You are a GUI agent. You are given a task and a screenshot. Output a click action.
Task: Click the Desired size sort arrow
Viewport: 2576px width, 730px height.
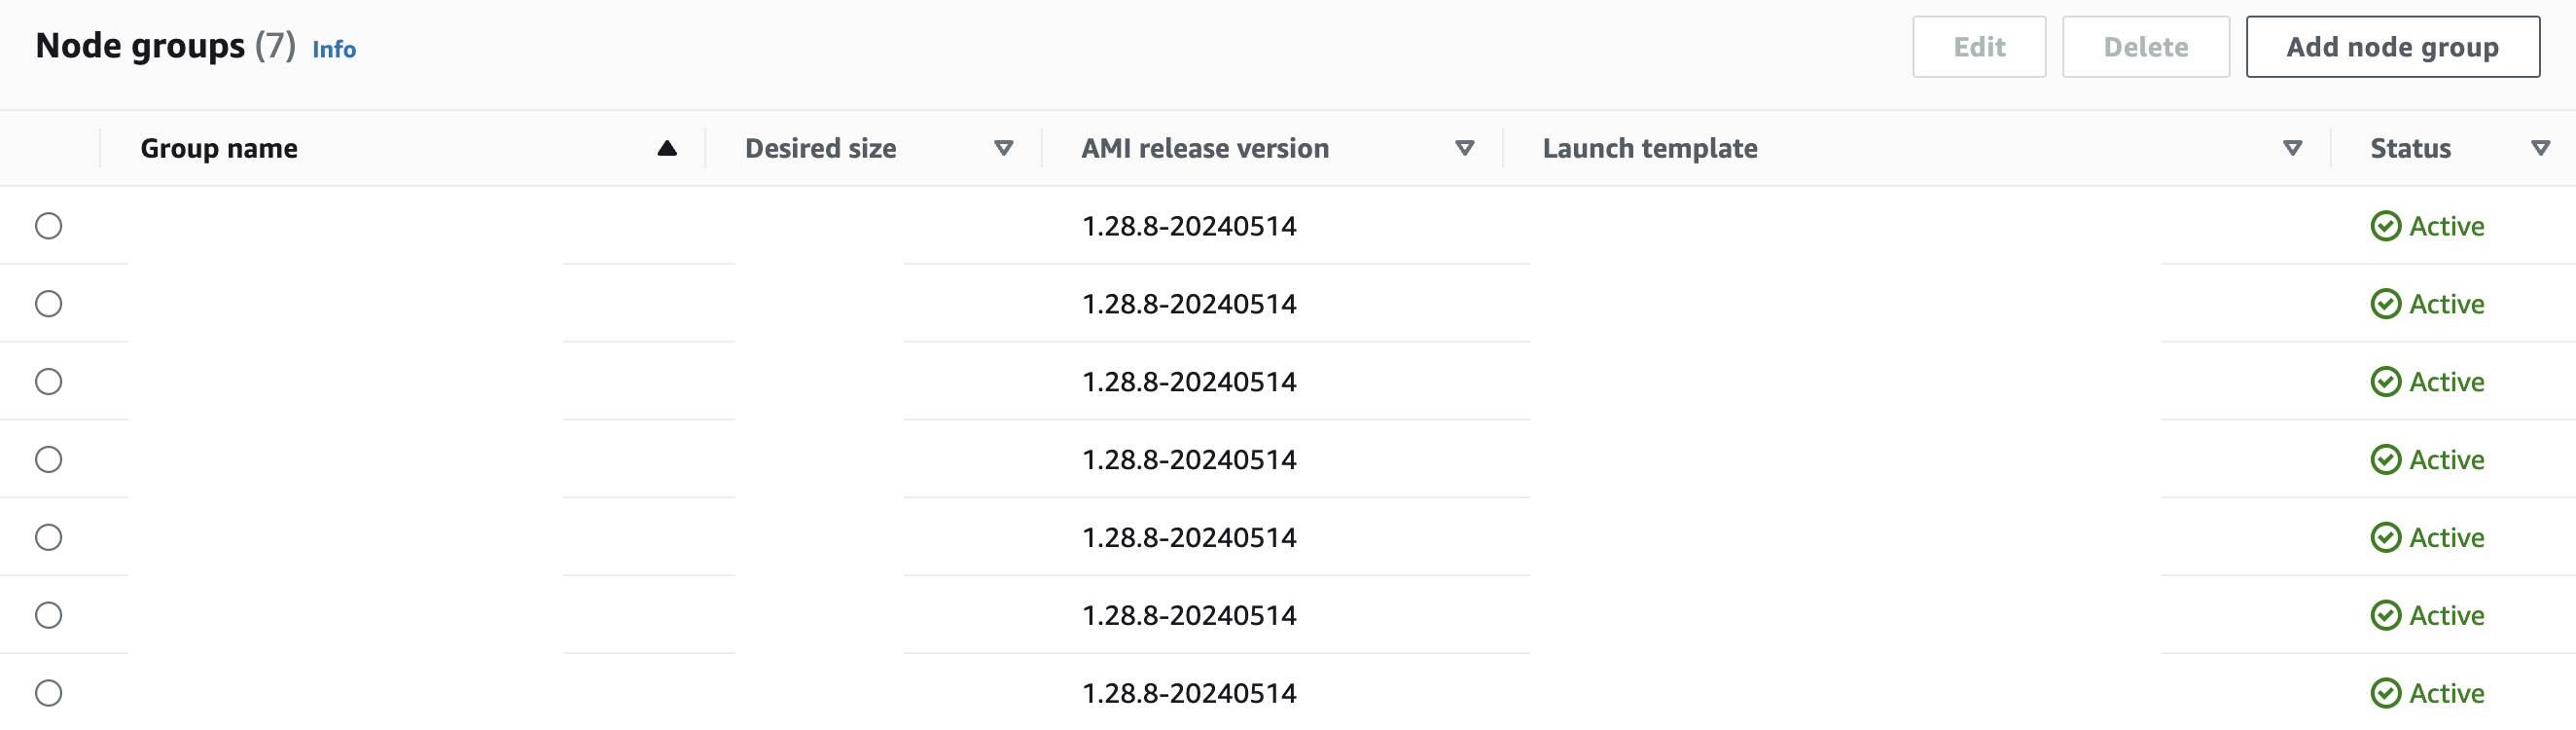point(1003,148)
